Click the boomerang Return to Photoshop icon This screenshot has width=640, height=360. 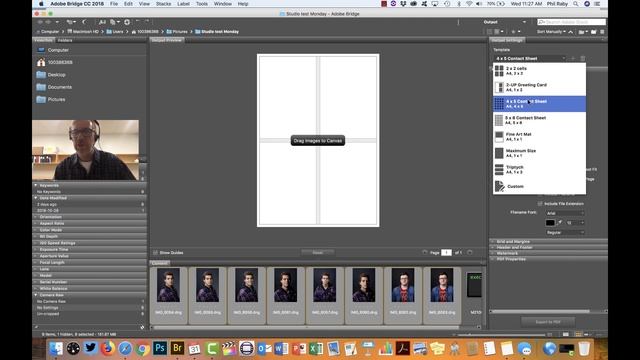pyautogui.click(x=84, y=22)
